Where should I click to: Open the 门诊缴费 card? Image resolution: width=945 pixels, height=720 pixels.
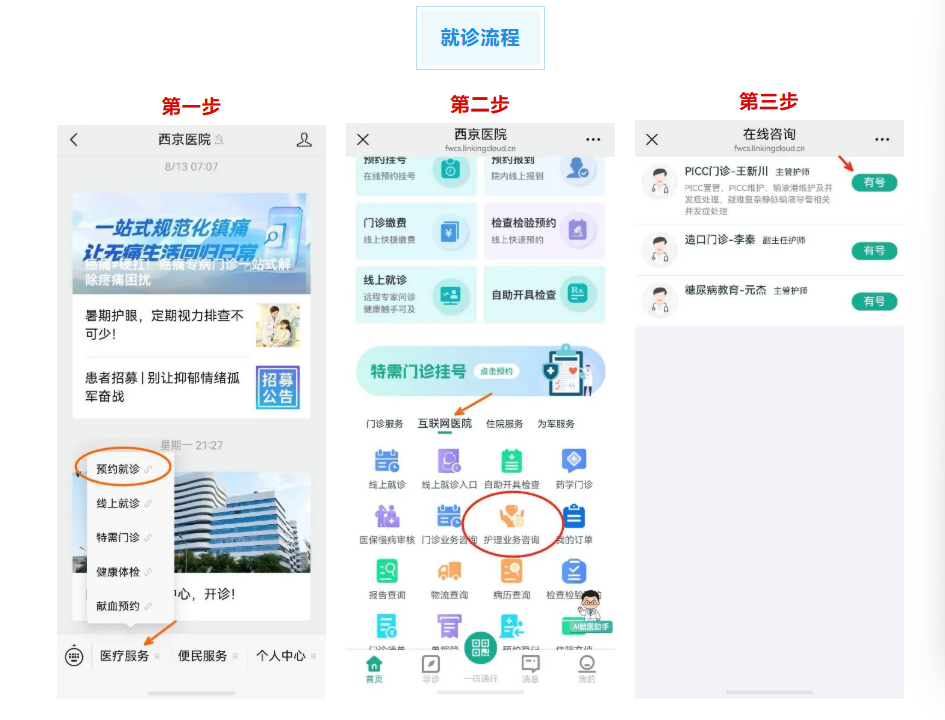(416, 231)
